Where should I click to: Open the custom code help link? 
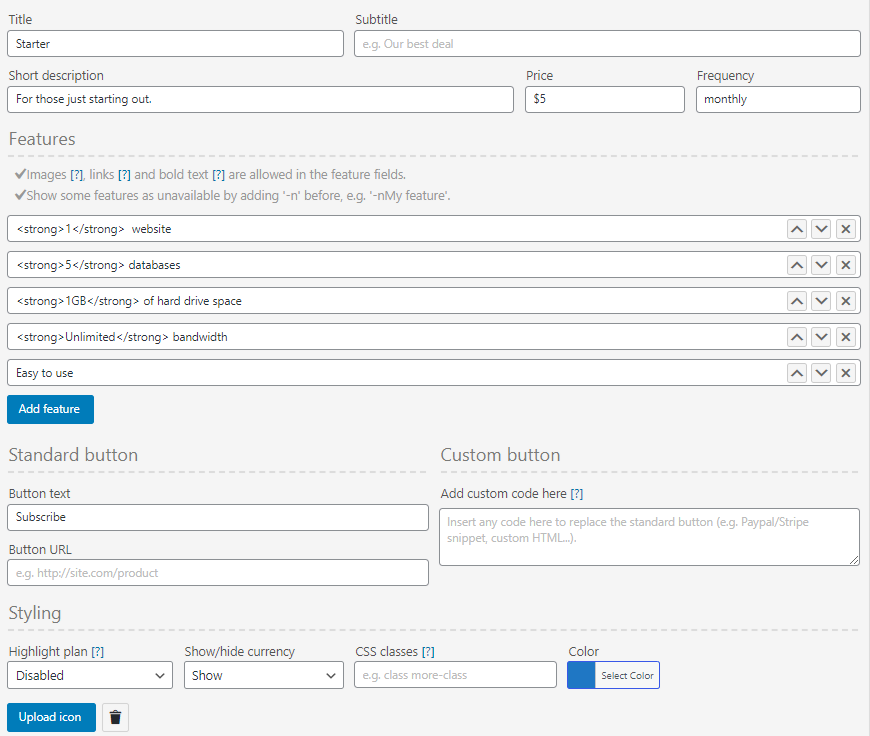click(577, 493)
